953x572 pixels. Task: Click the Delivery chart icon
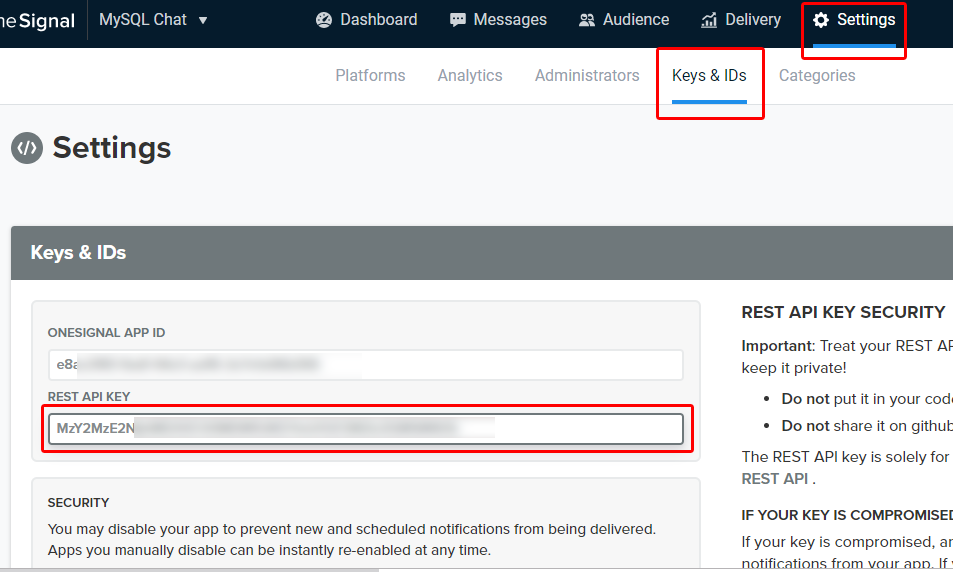(709, 20)
